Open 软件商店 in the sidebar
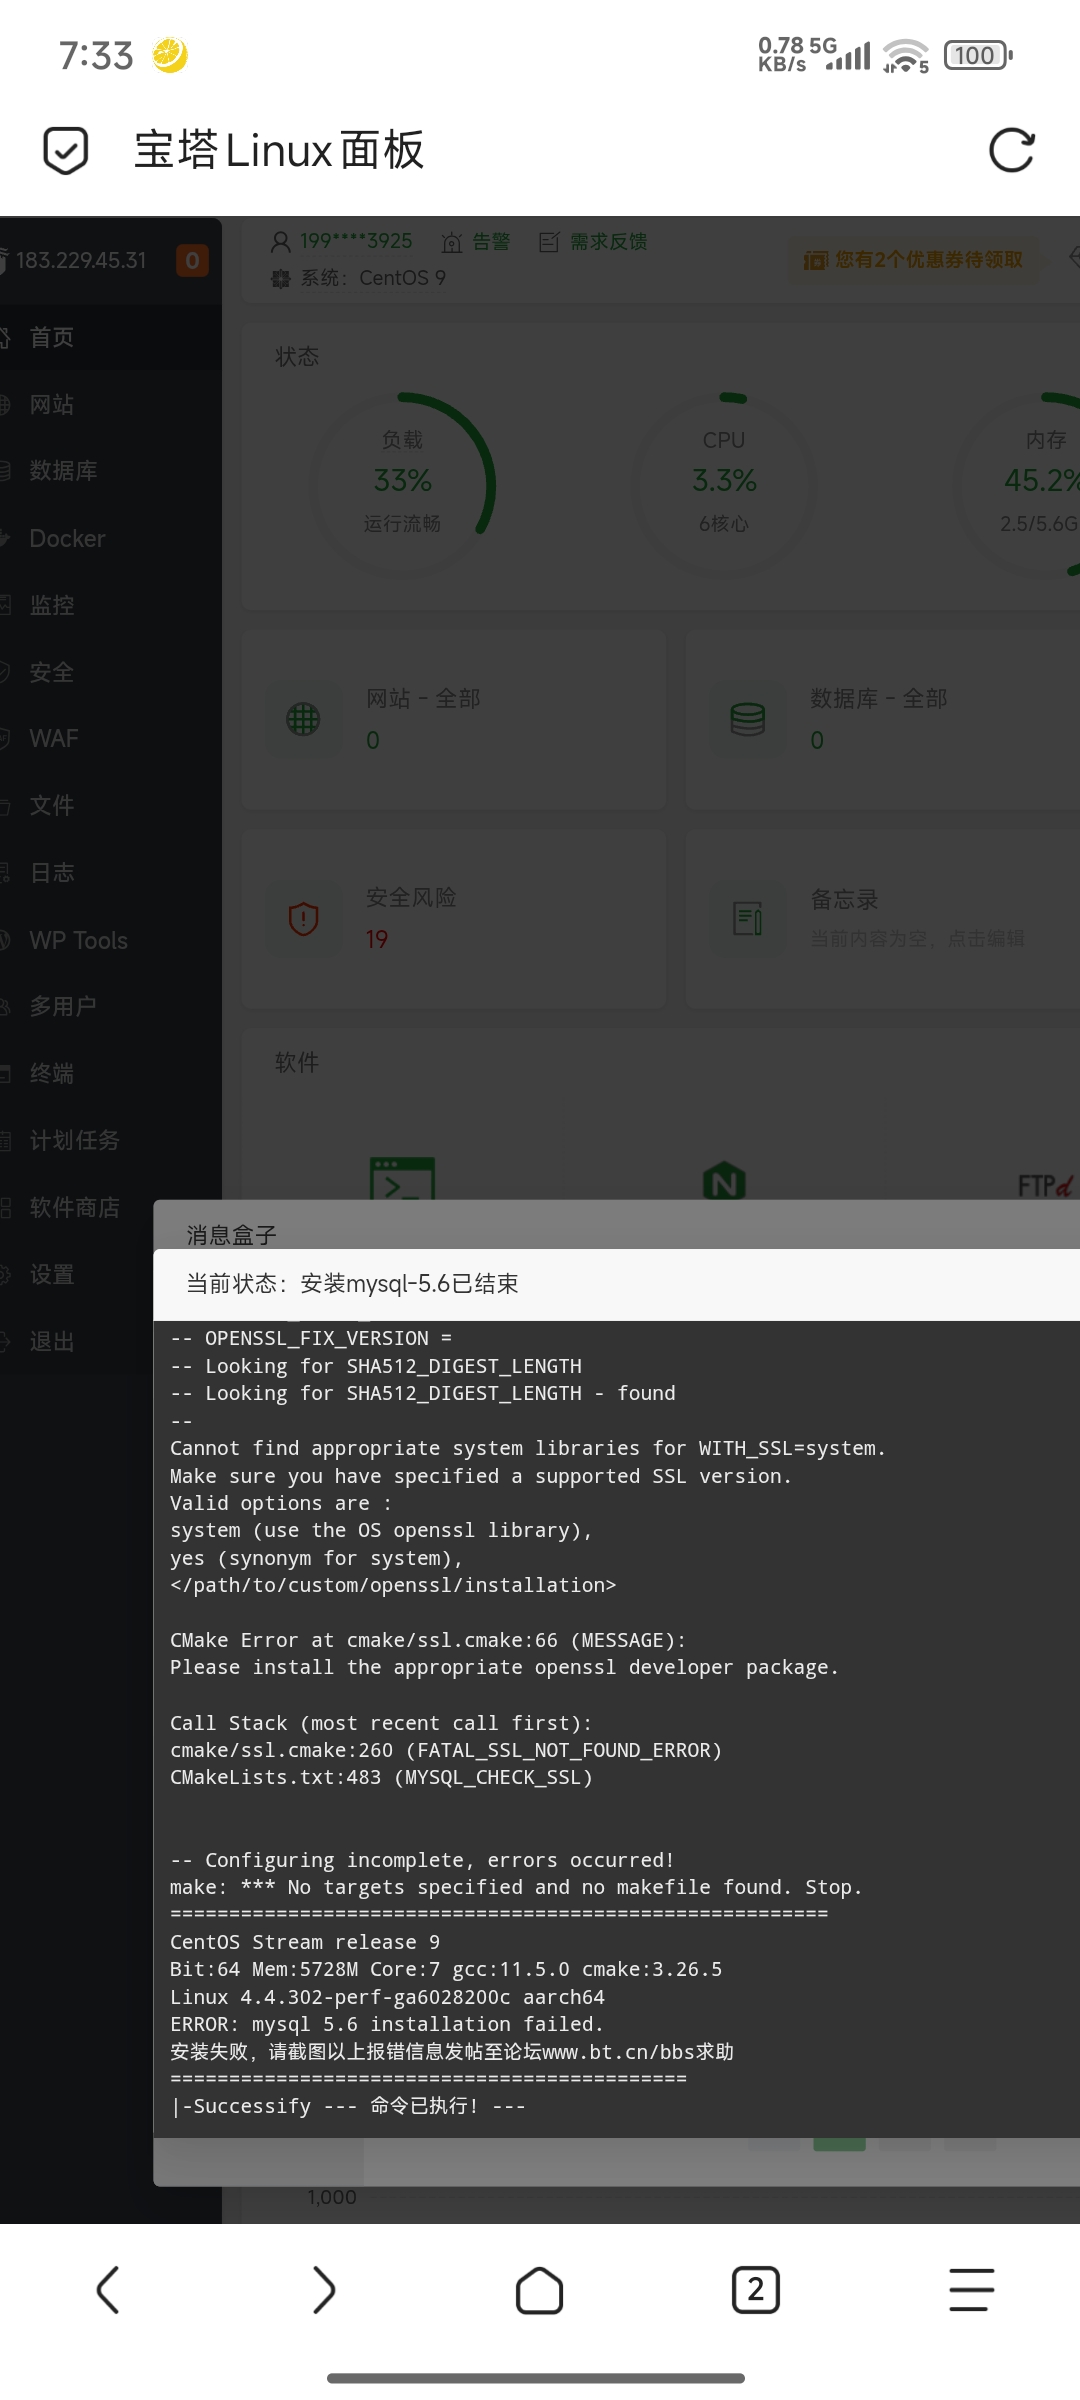Viewport: 1080px width, 2400px height. coord(76,1207)
